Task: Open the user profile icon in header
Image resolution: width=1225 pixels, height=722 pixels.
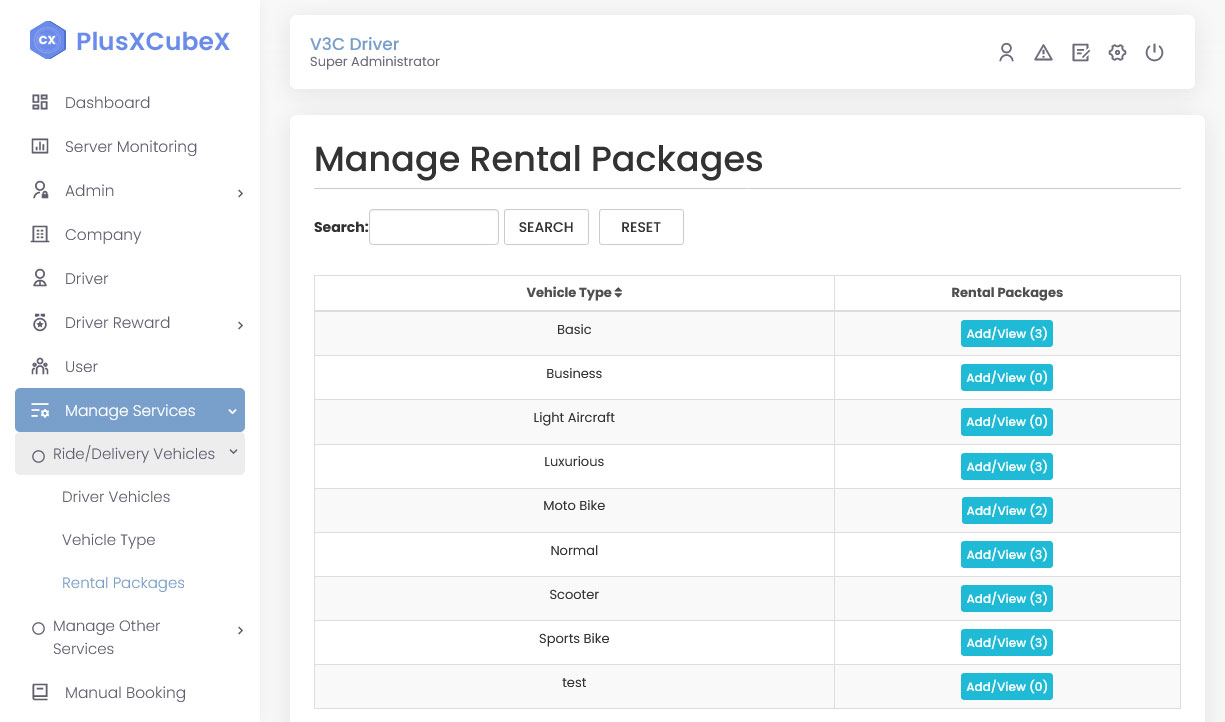Action: pyautogui.click(x=1006, y=53)
